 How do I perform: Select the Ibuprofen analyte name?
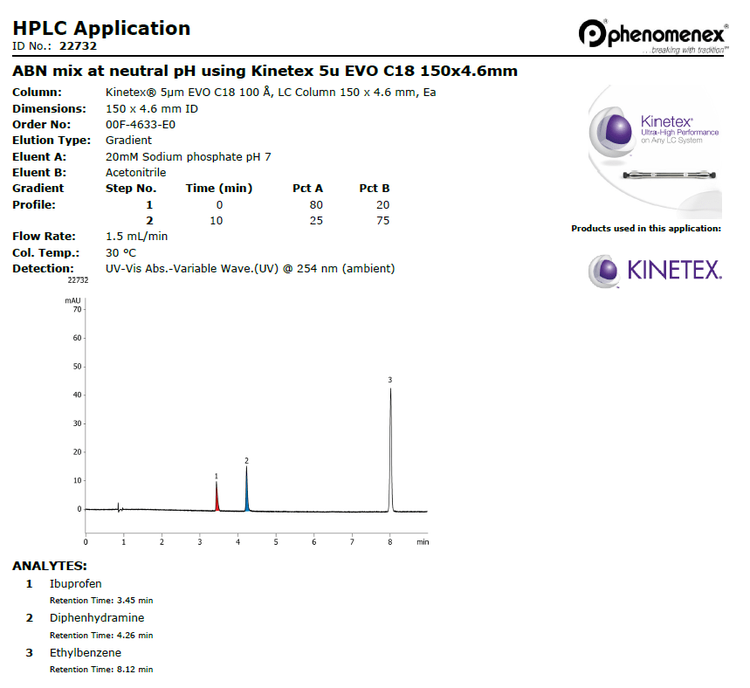(x=76, y=584)
